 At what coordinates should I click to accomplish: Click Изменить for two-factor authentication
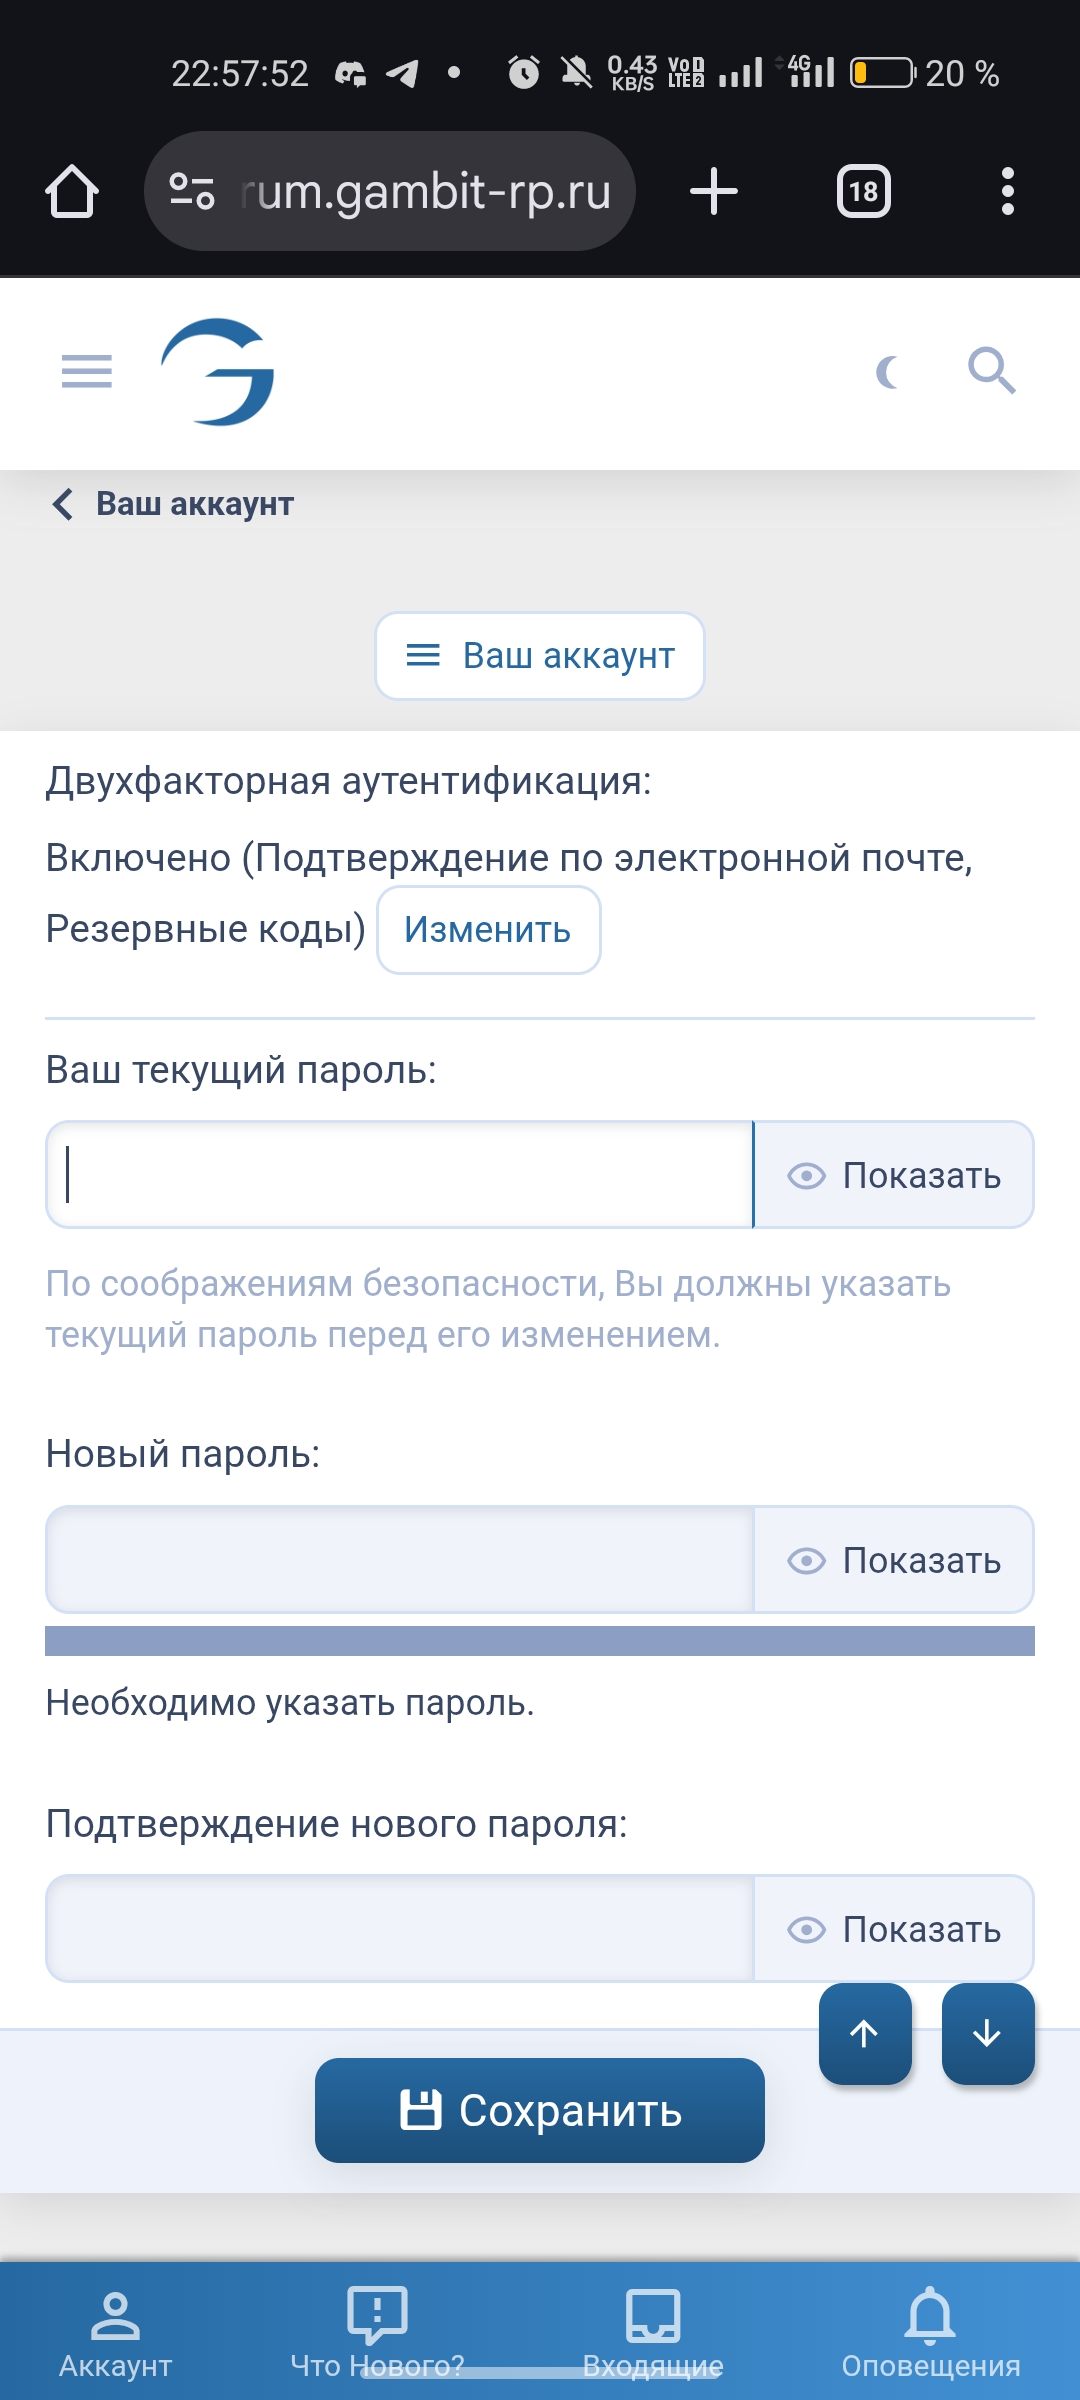pyautogui.click(x=488, y=930)
